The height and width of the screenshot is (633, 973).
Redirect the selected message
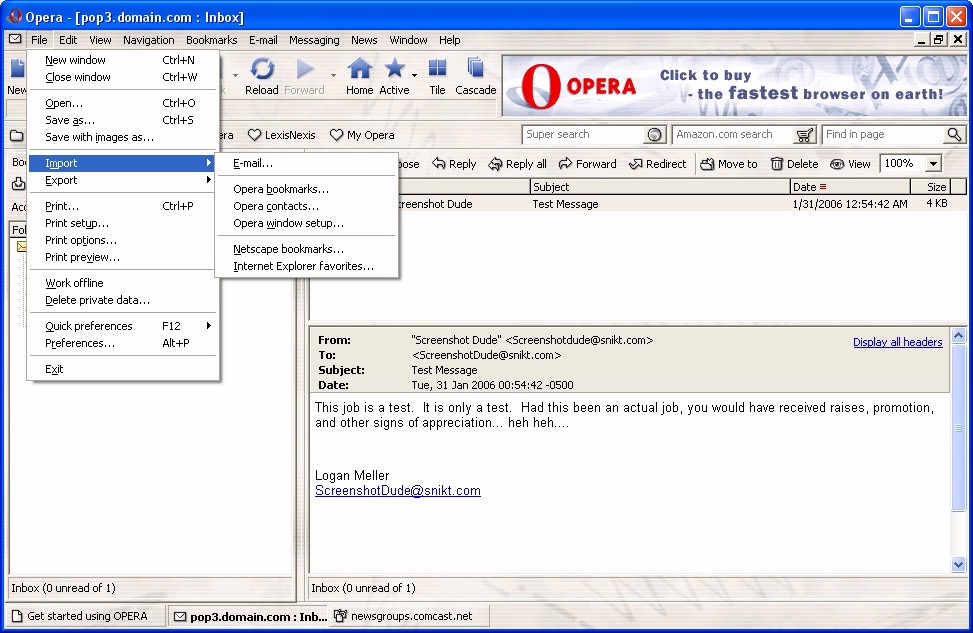click(657, 164)
